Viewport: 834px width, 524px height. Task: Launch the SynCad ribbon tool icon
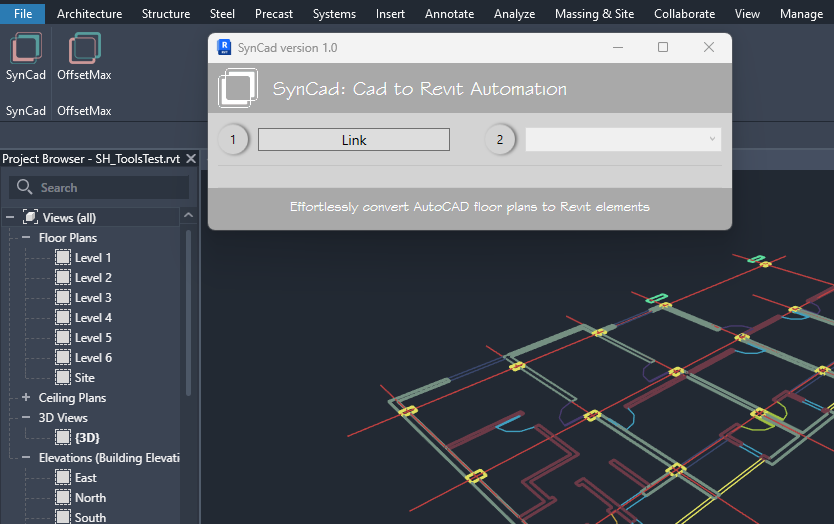[x=26, y=48]
